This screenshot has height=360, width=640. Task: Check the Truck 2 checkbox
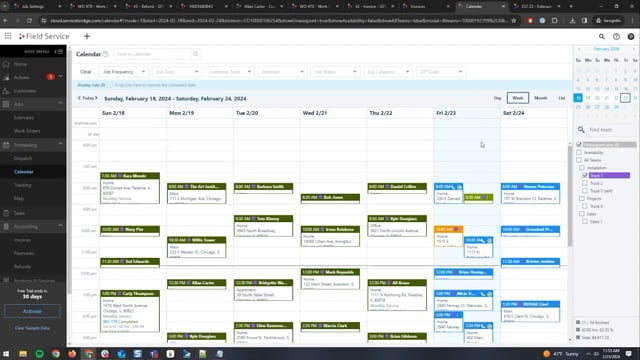[x=584, y=183]
